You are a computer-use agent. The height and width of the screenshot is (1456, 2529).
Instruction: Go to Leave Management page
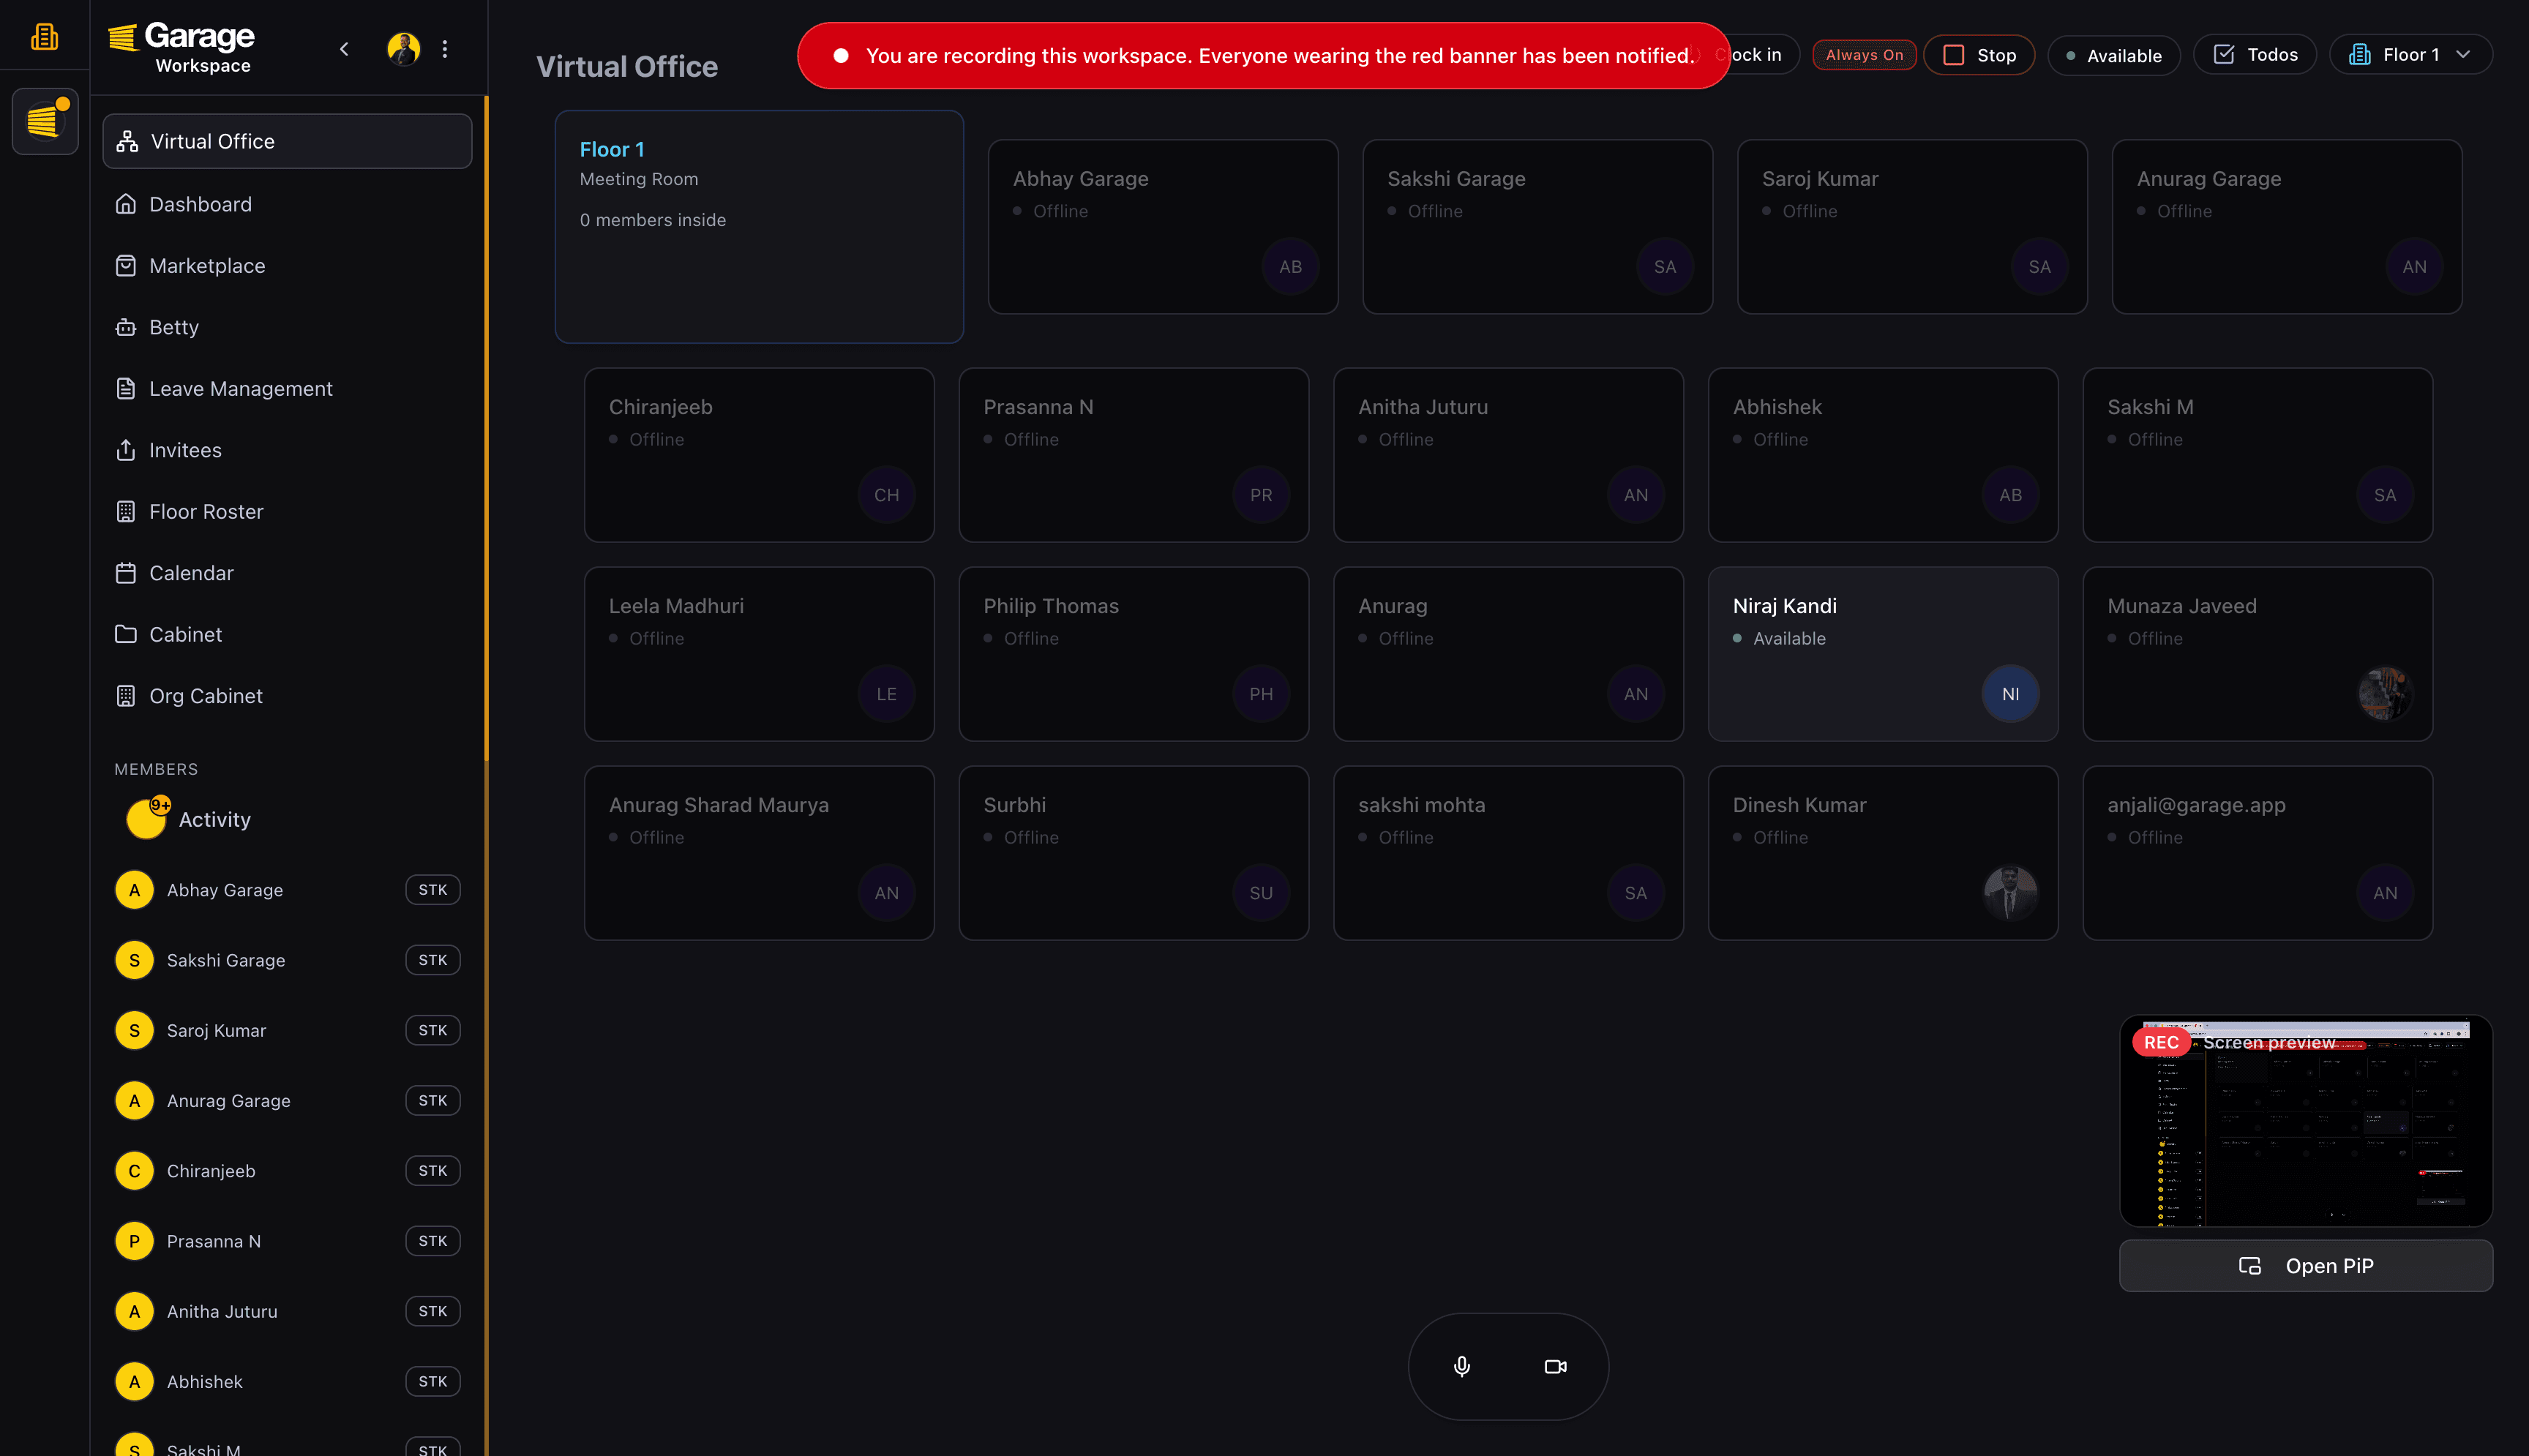click(x=240, y=389)
